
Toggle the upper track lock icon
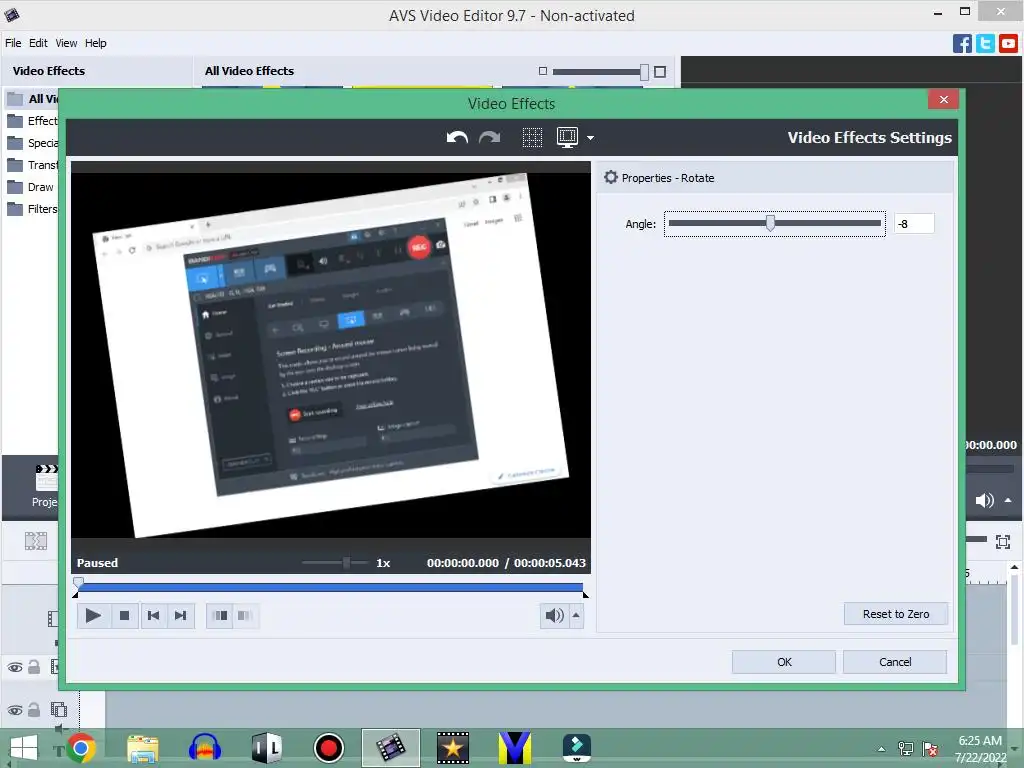click(x=34, y=667)
